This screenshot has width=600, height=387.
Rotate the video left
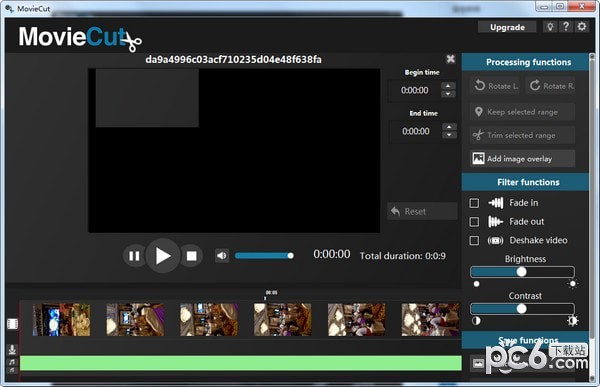496,86
